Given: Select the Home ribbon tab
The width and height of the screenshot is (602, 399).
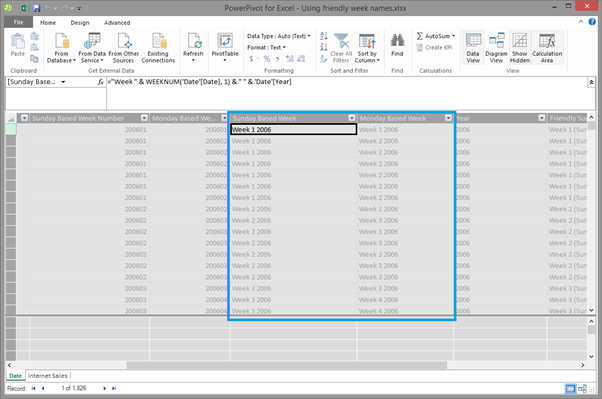Looking at the screenshot, I should (48, 23).
